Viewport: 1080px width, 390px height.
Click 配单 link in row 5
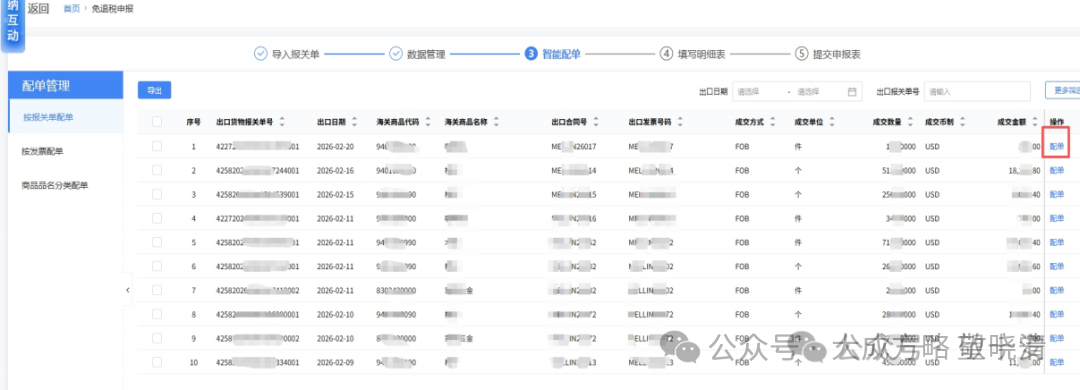1057,243
